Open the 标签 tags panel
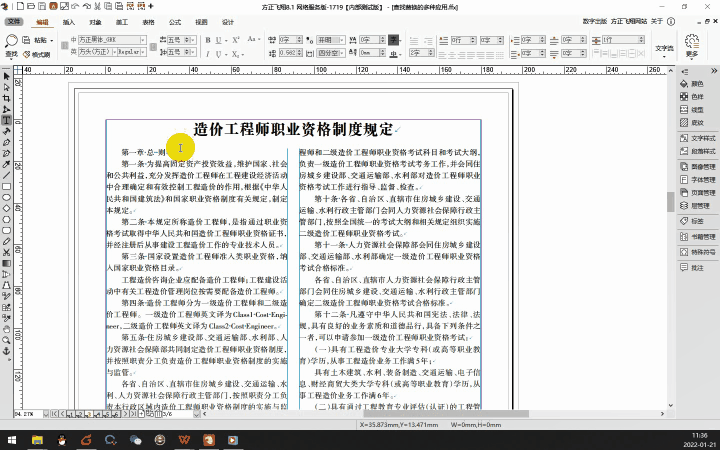The image size is (720, 450). [x=692, y=221]
